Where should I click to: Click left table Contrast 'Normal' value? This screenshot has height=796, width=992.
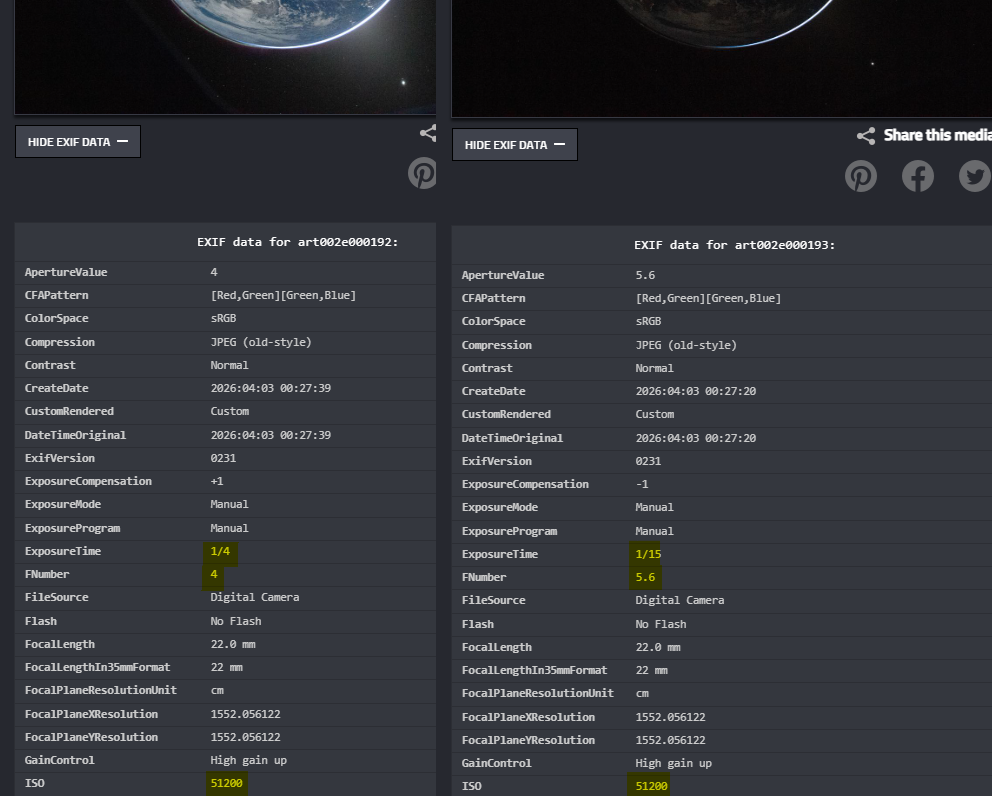(x=230, y=365)
